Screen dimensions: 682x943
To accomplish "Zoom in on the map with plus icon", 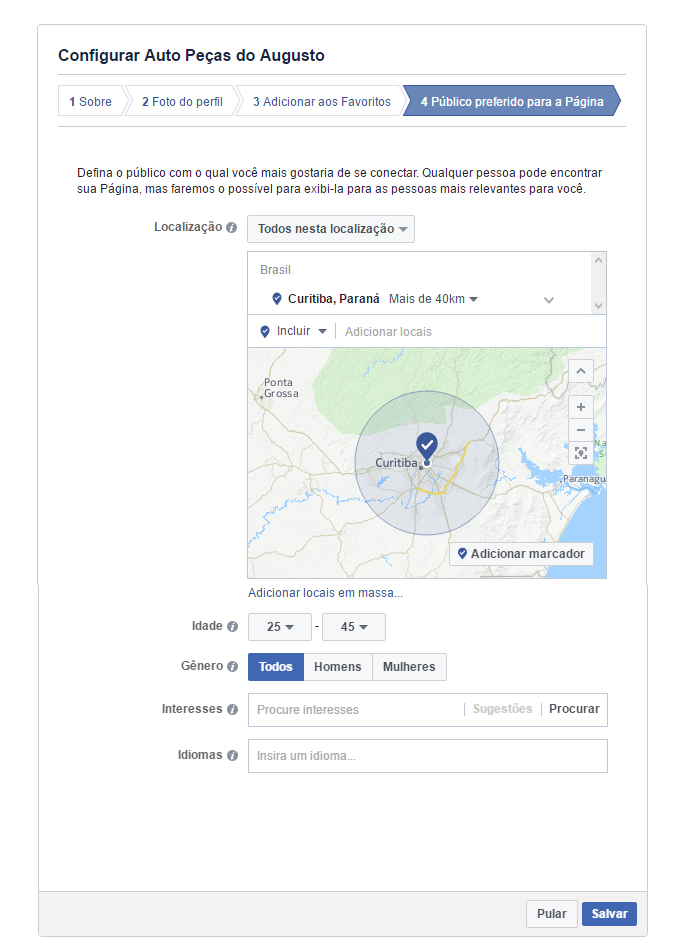I will (581, 407).
